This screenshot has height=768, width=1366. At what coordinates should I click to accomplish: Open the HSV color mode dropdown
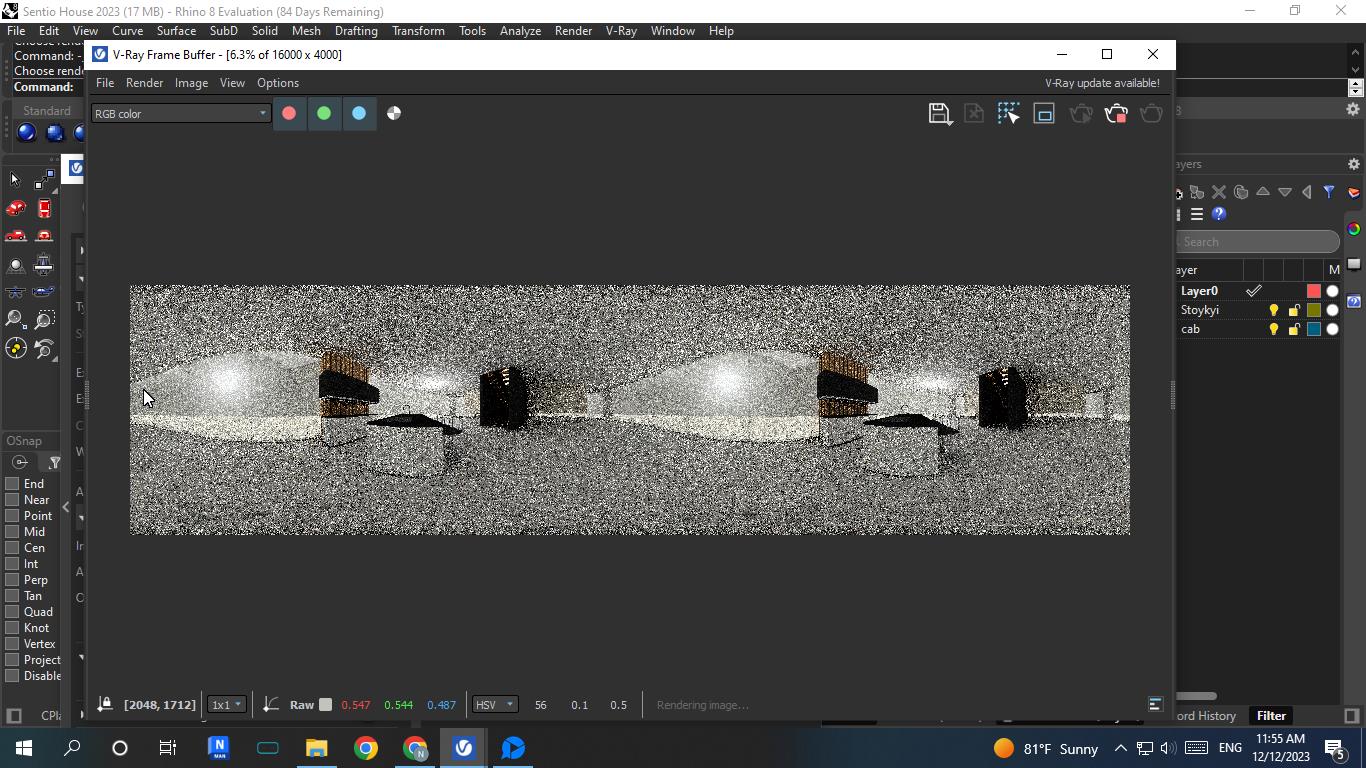click(x=495, y=705)
